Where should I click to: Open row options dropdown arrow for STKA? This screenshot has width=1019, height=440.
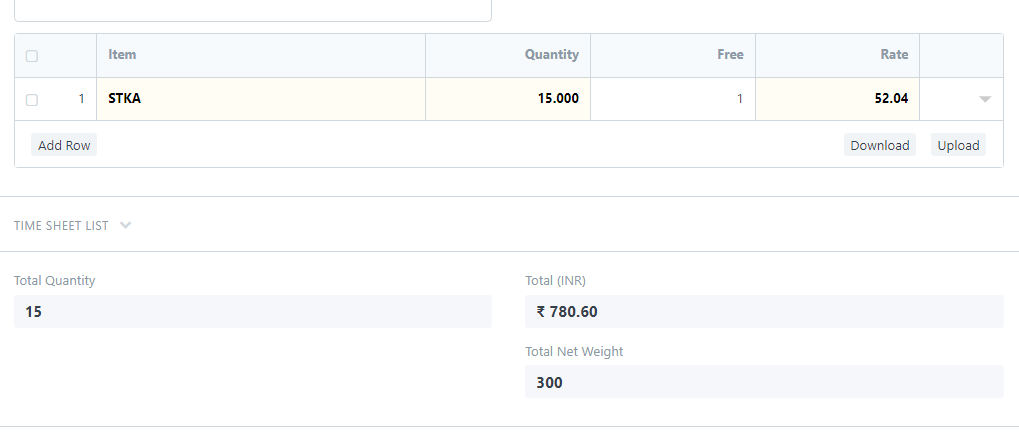[x=985, y=99]
